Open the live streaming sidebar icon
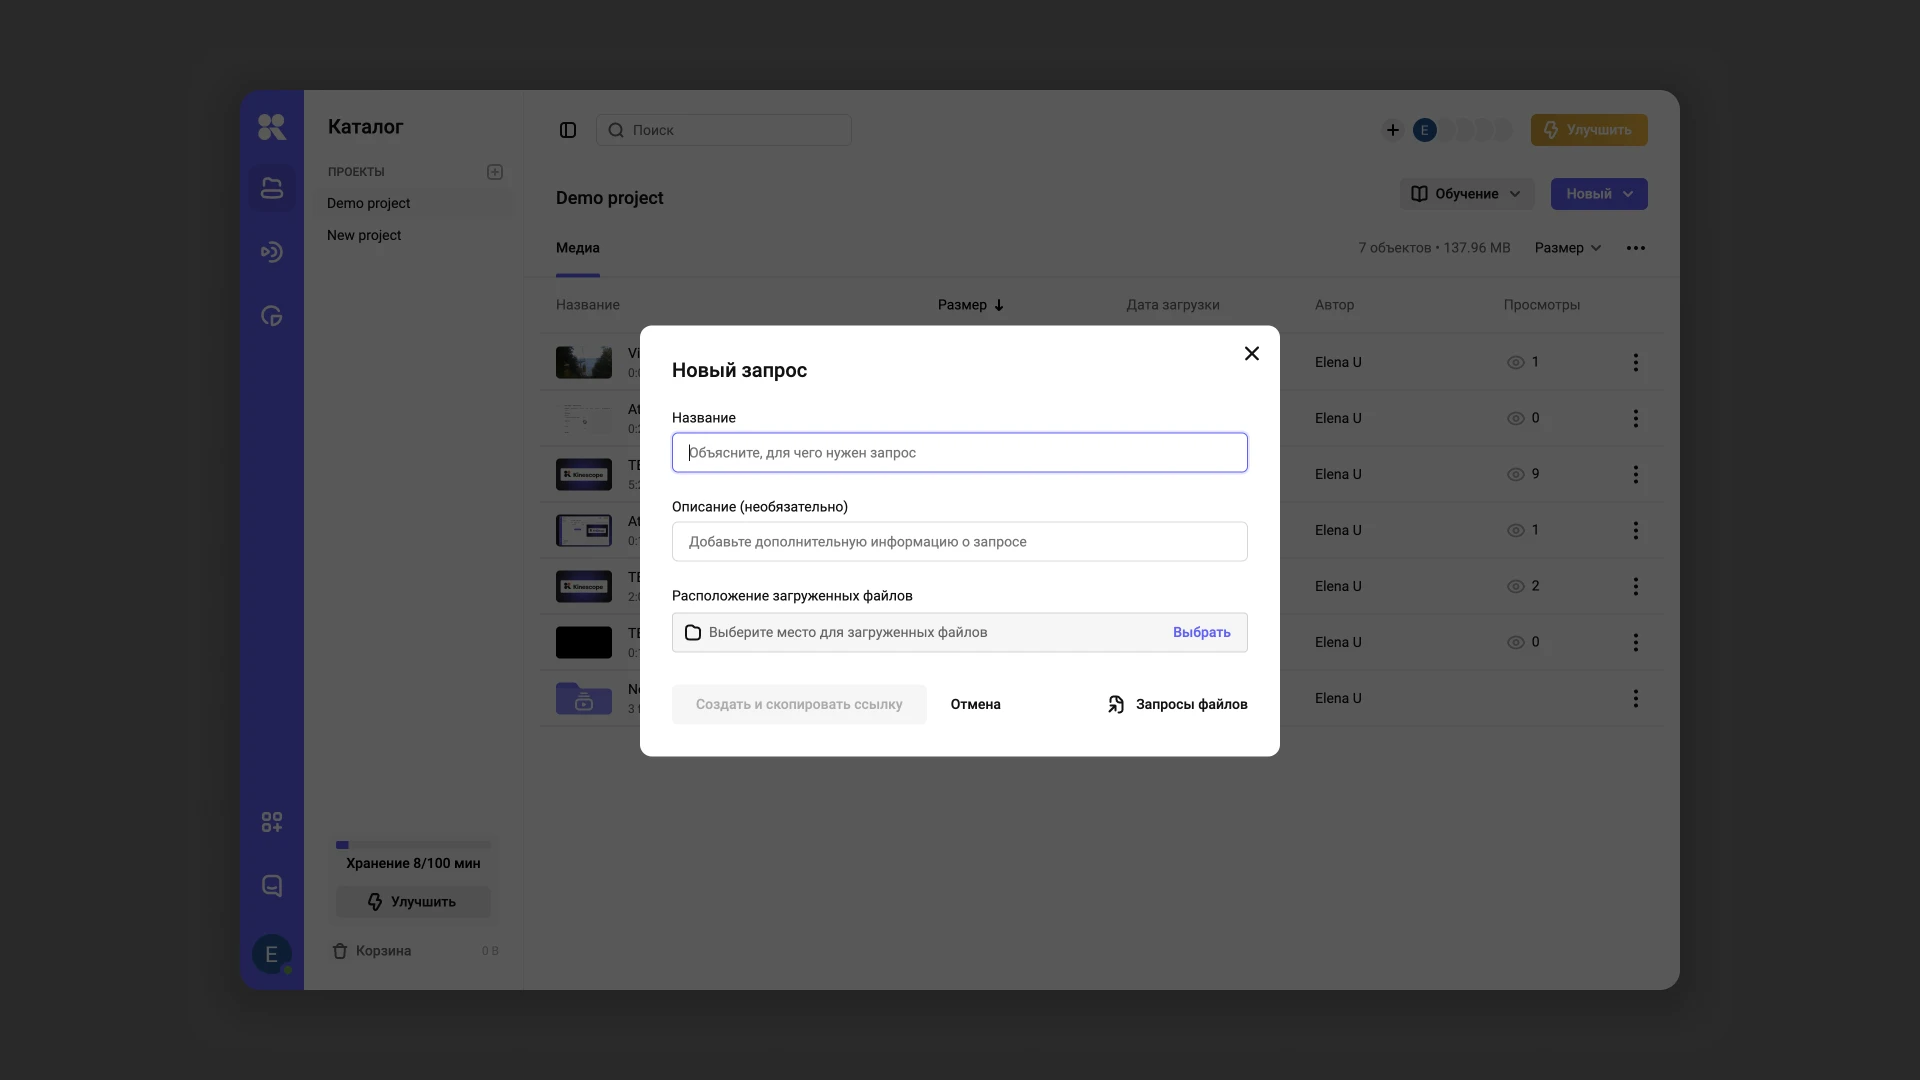 point(271,252)
